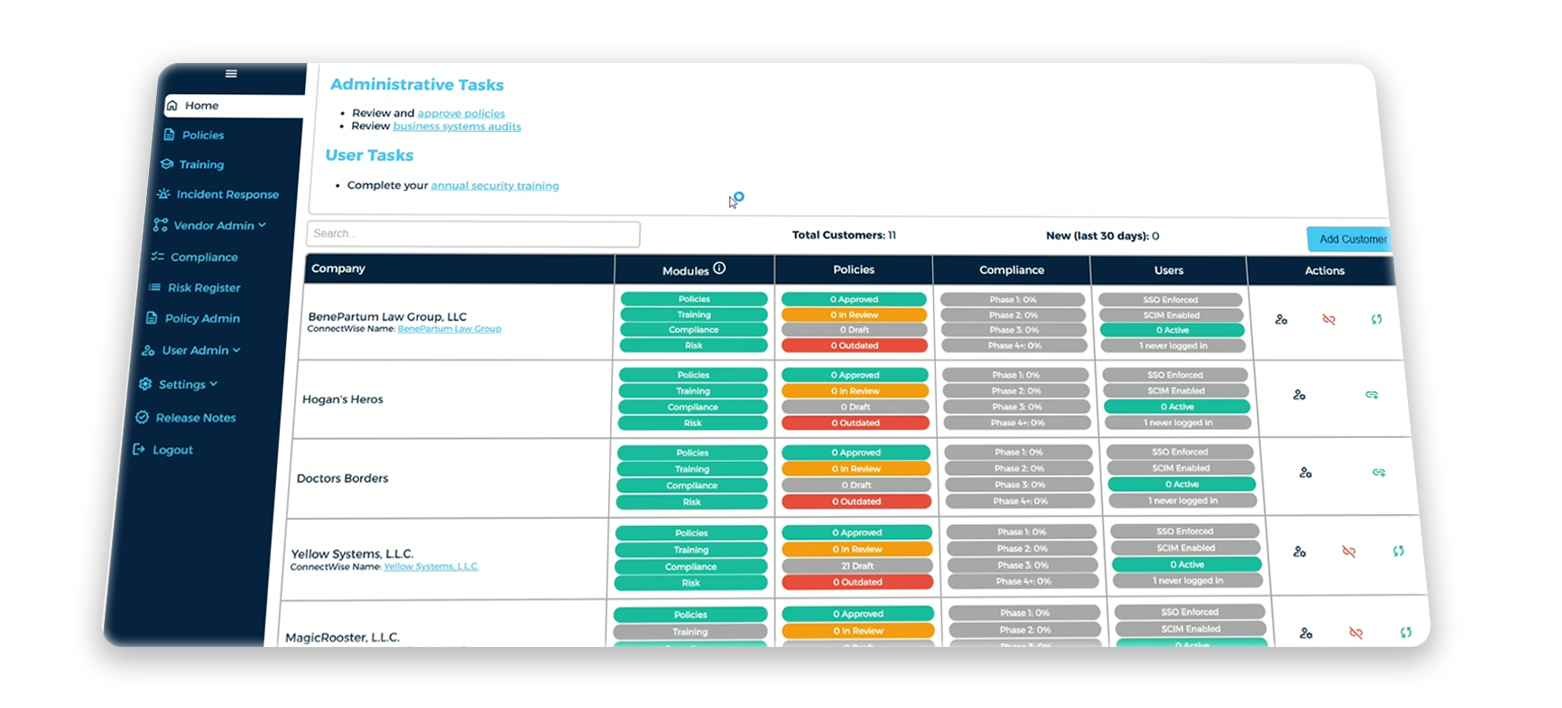The image size is (1562, 708).
Task: Click the Add Customer button
Action: 1351,239
